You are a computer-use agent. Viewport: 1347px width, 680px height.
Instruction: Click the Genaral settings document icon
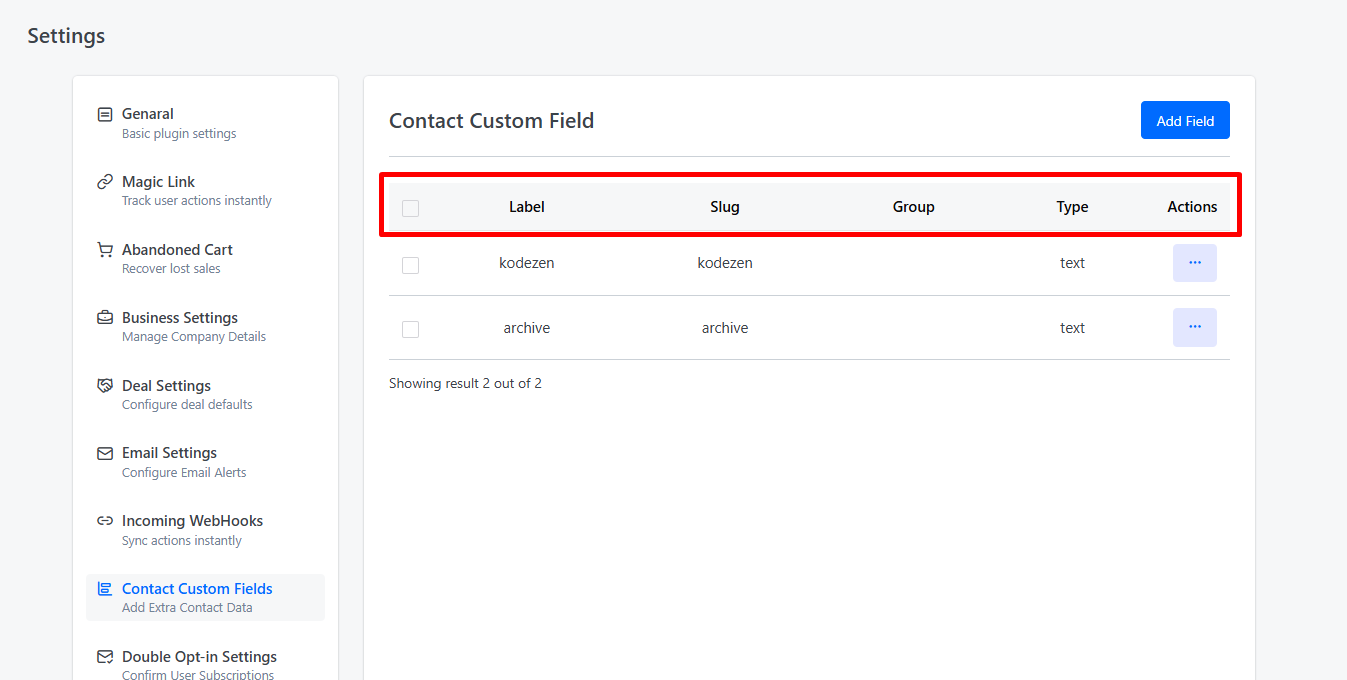tap(105, 114)
